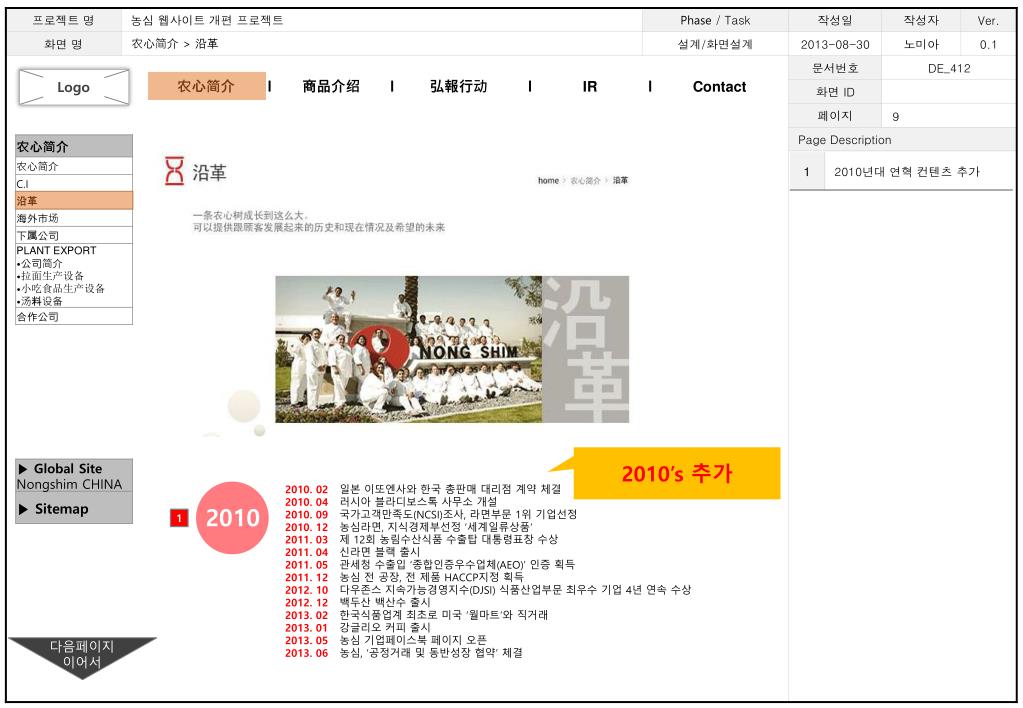Click the 설계/화면설계 phase cell
Screen dimensions: 1023x708
(x=715, y=44)
